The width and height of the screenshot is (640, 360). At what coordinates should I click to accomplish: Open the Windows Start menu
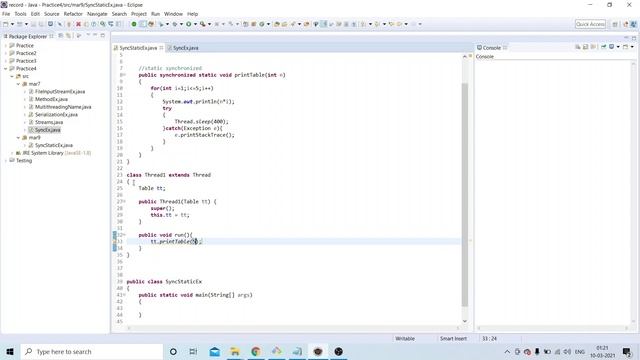(x=10, y=351)
